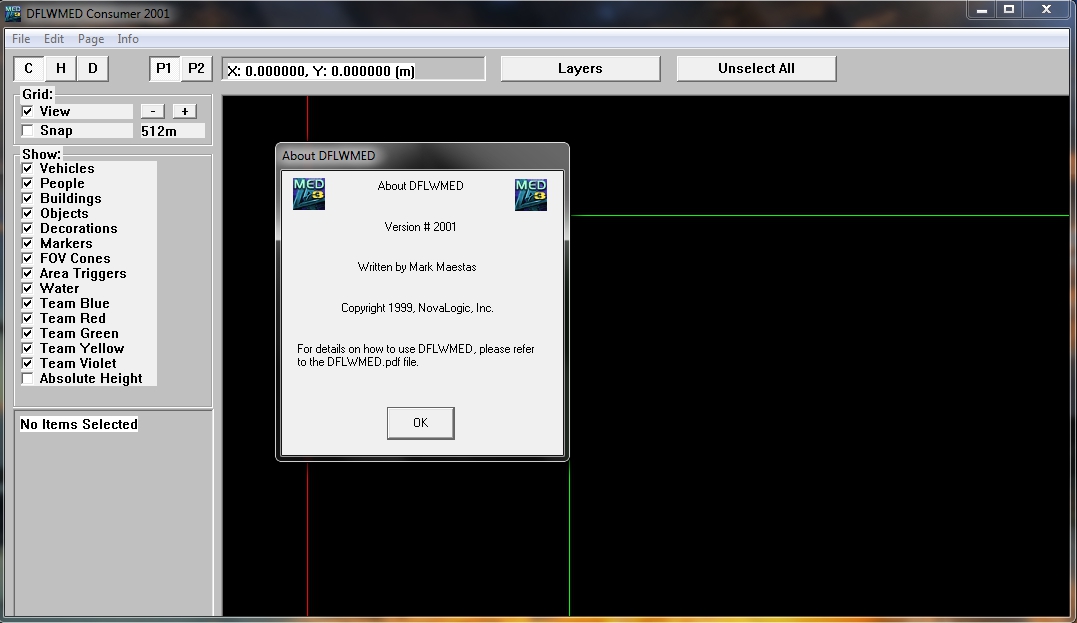Click the 512m grid size value
1077x623 pixels.
(x=172, y=131)
